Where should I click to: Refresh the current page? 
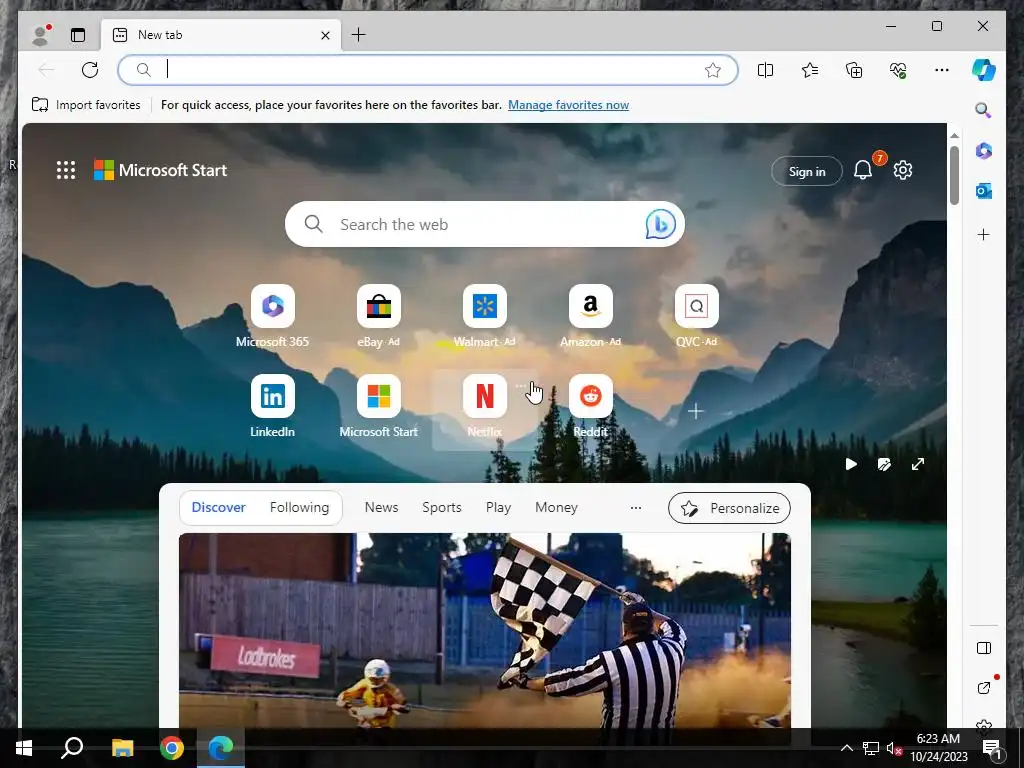90,69
